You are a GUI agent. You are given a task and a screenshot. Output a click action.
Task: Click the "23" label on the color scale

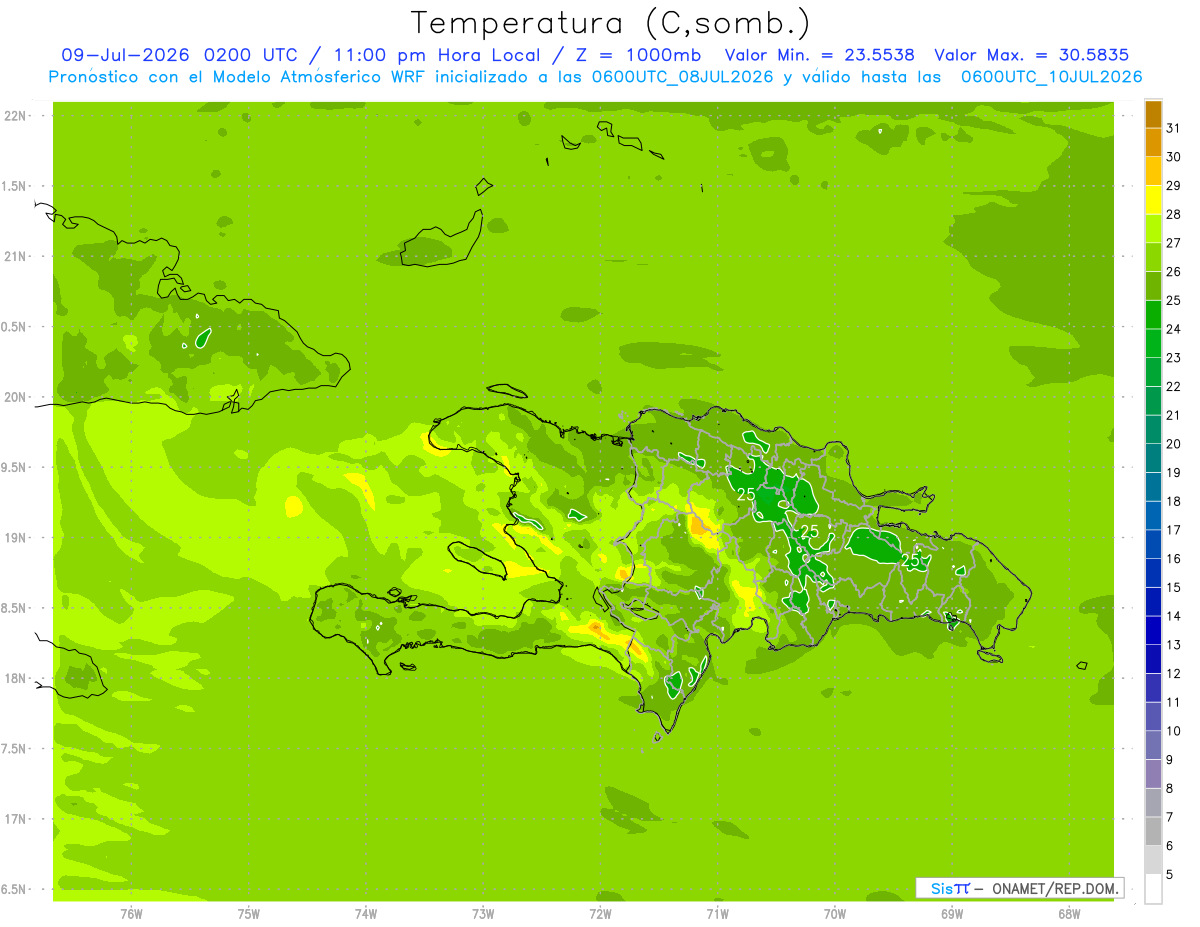point(1174,358)
